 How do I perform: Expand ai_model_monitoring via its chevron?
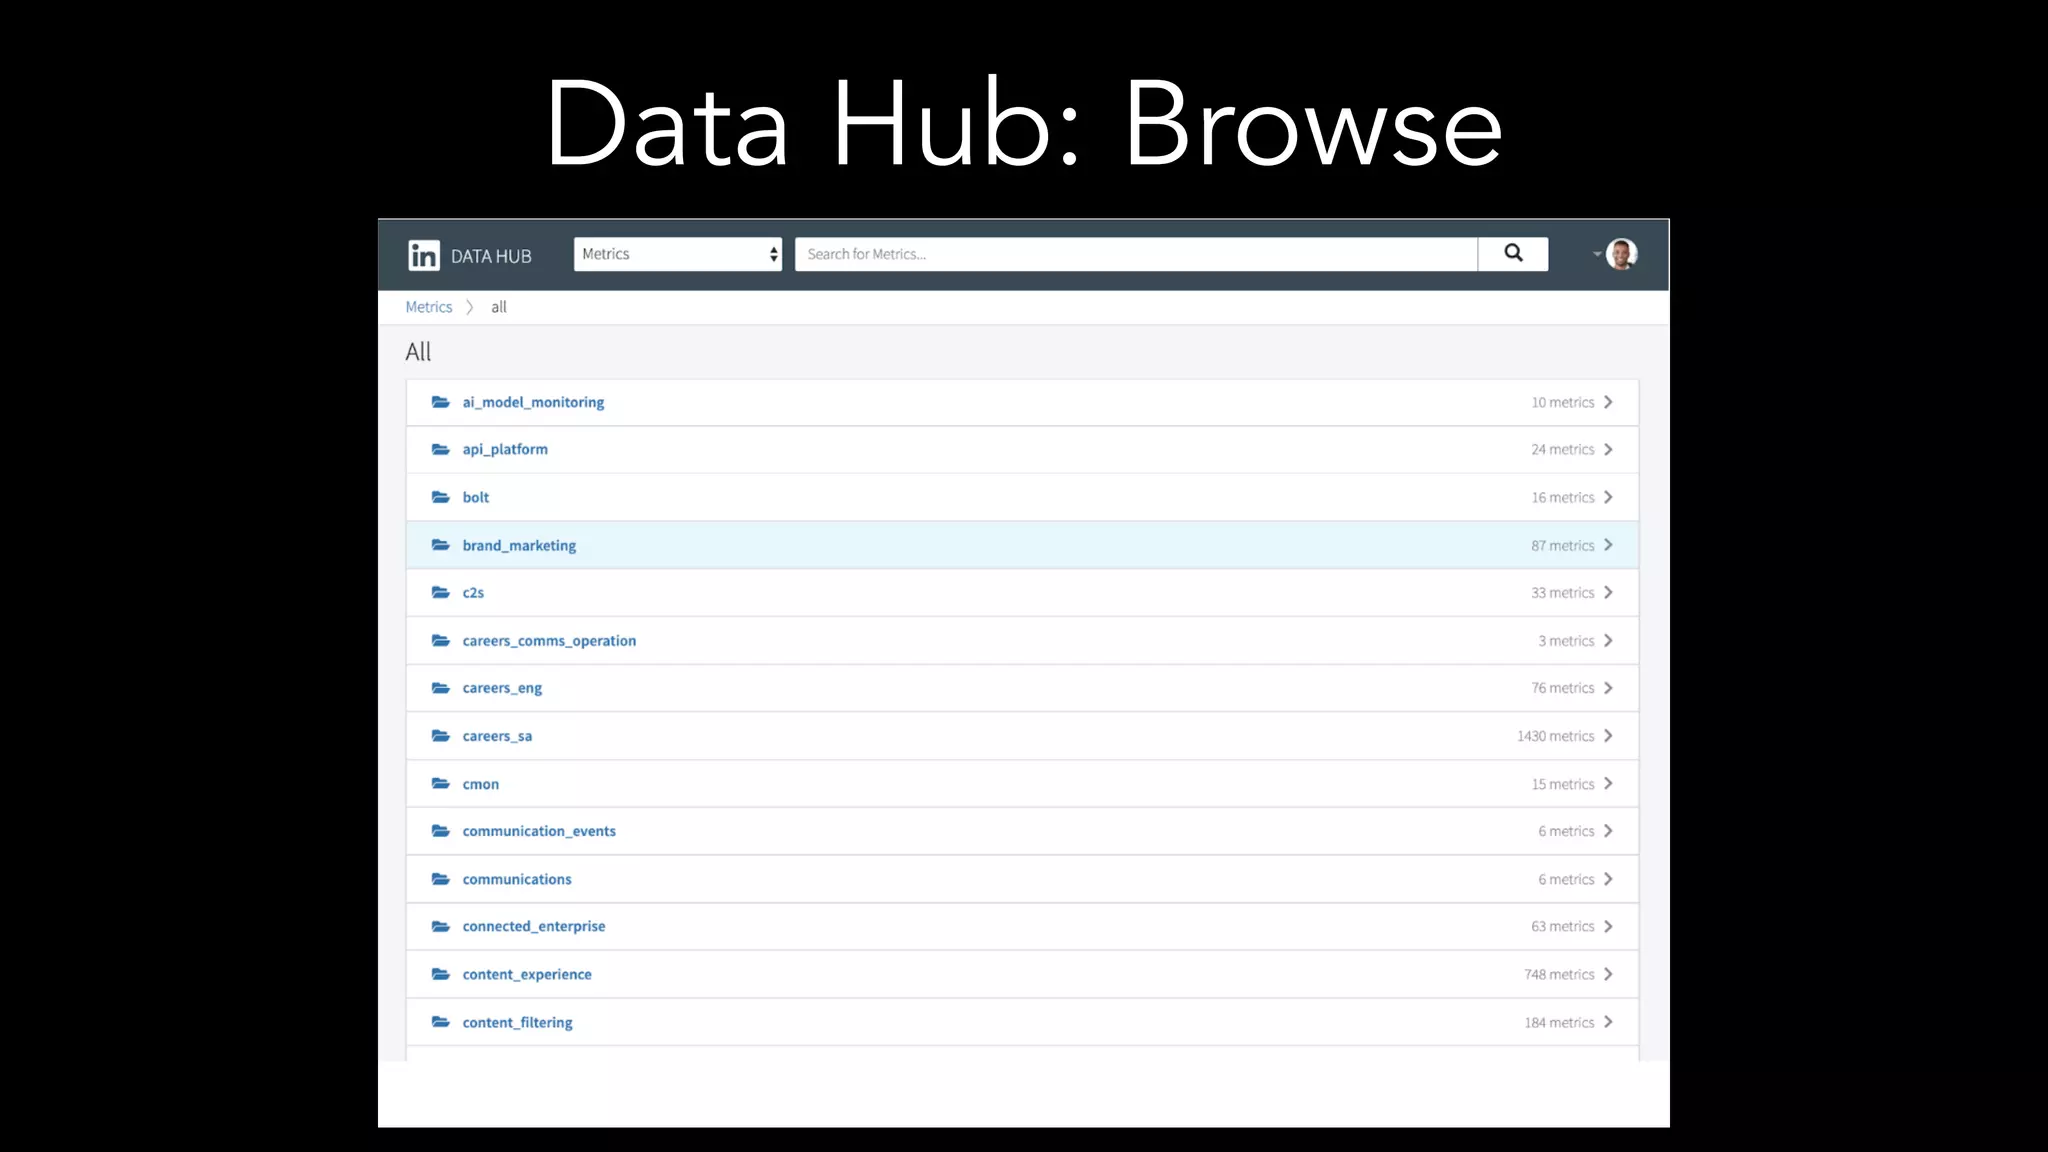point(1608,402)
